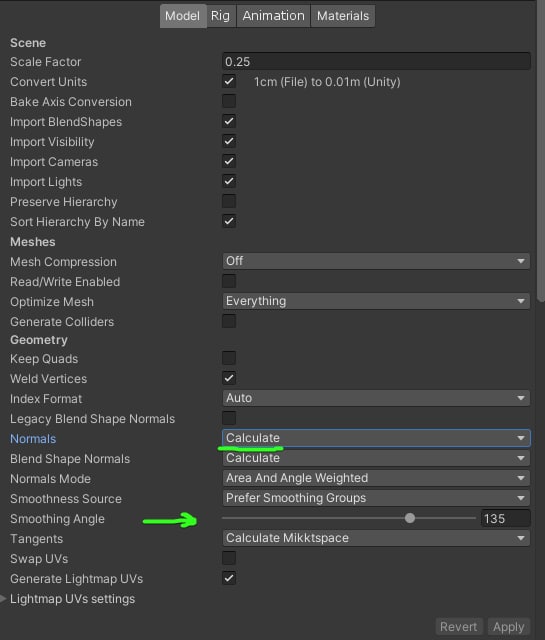Enable Preserve Hierarchy checkbox
This screenshot has height=640, width=545.
coord(229,201)
